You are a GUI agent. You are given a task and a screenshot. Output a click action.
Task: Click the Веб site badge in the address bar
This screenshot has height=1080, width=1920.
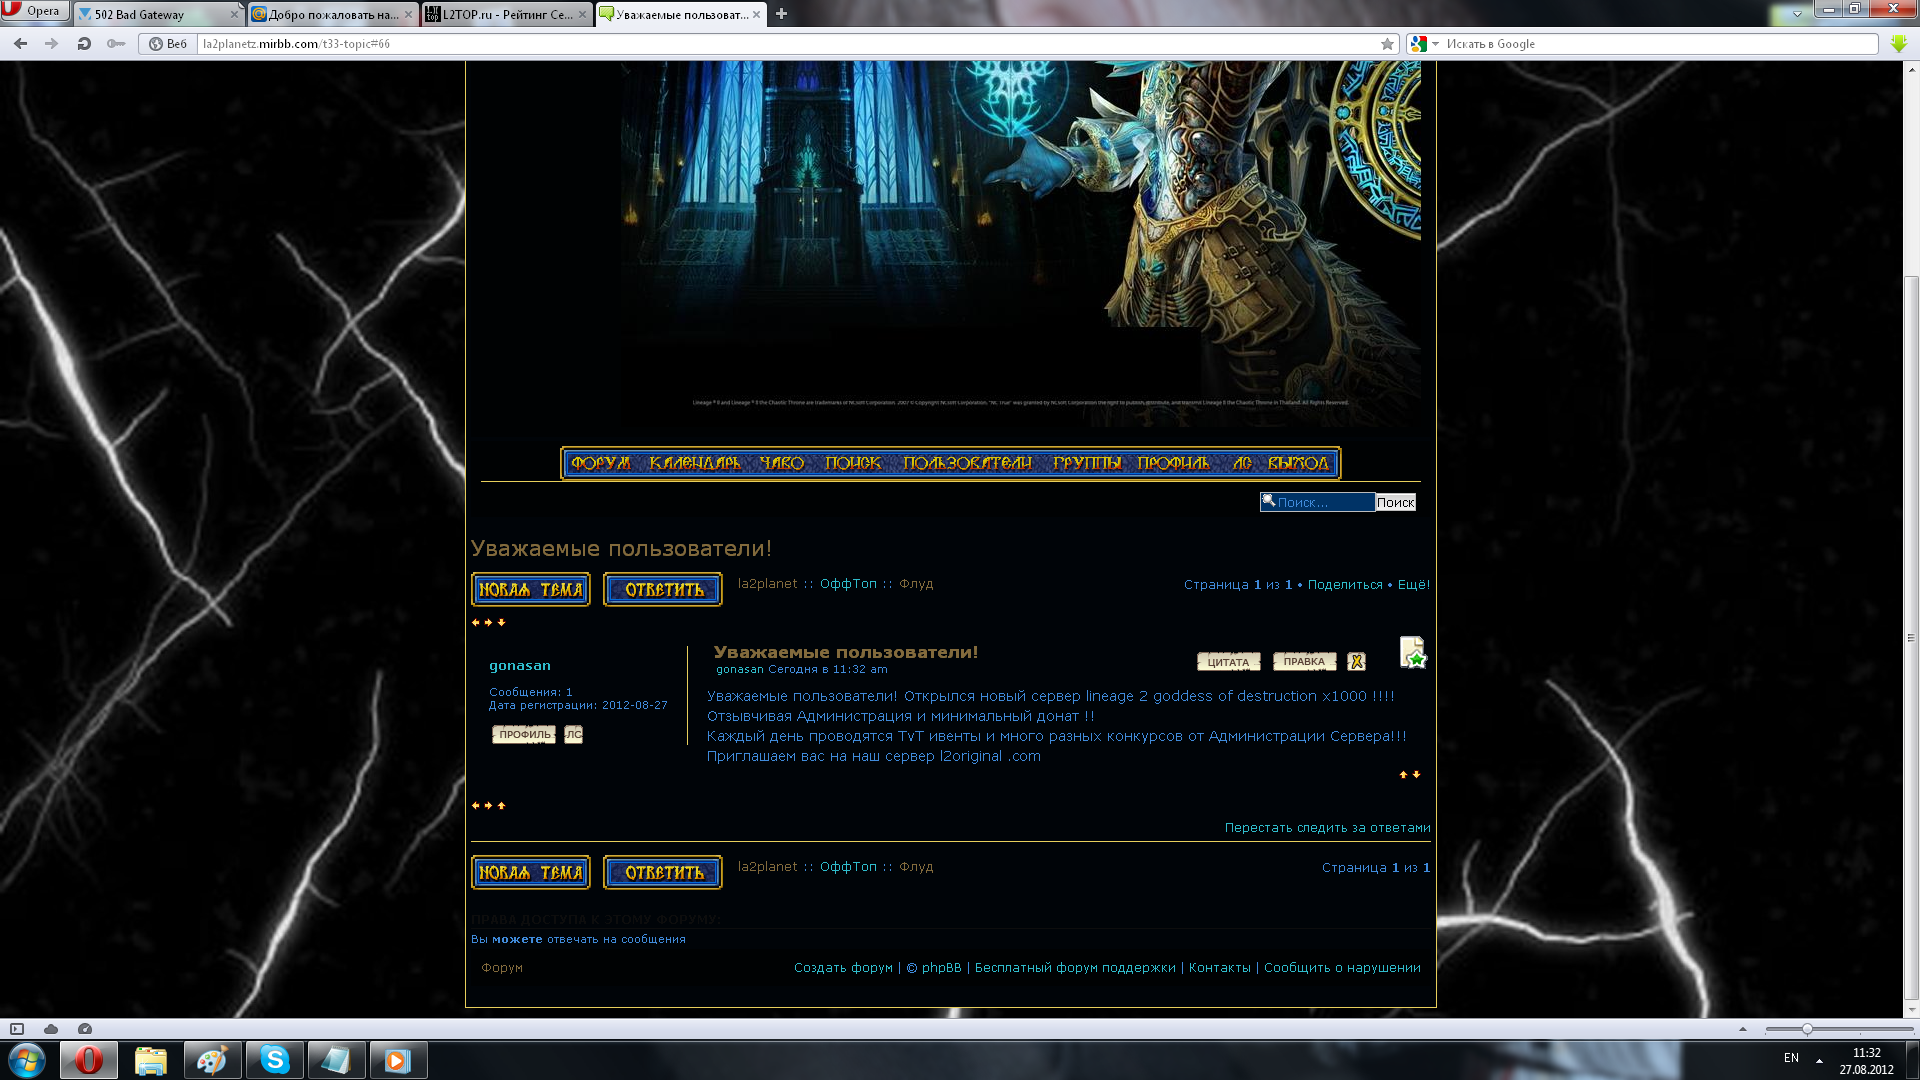click(x=168, y=44)
